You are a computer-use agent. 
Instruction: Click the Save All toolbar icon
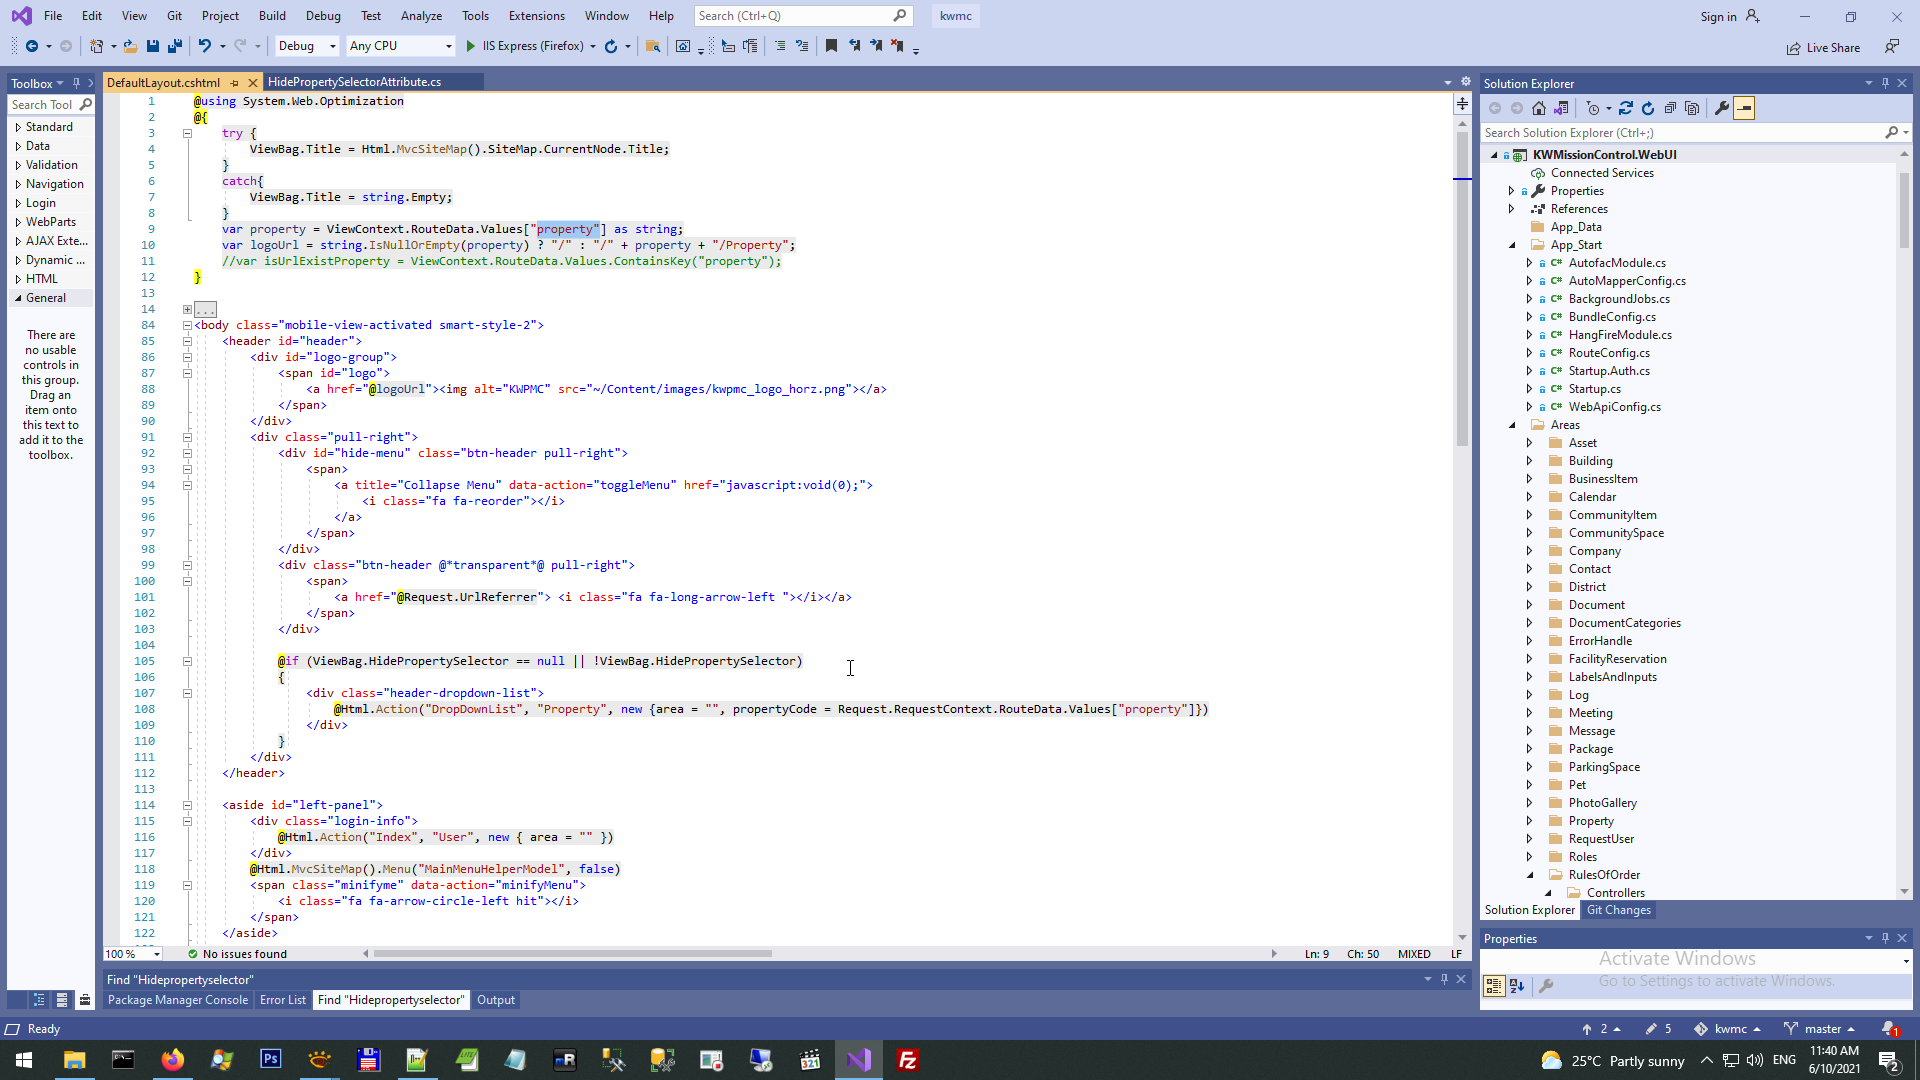[175, 46]
